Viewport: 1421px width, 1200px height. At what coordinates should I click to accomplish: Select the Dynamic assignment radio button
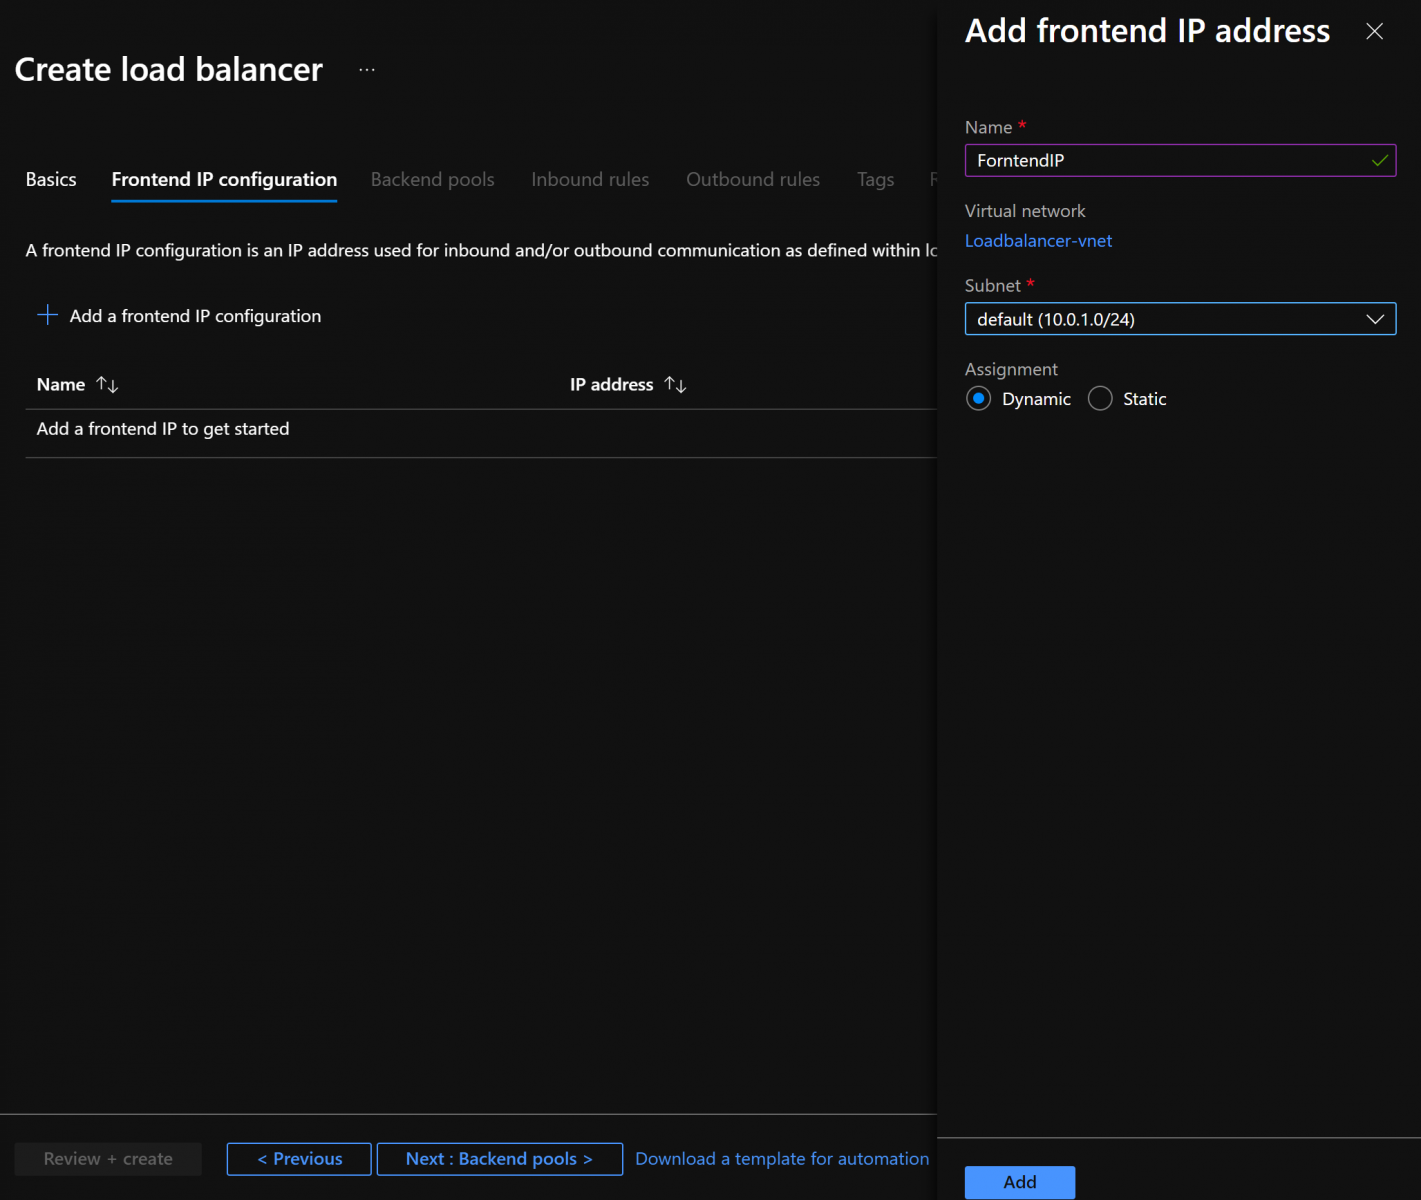tap(979, 399)
